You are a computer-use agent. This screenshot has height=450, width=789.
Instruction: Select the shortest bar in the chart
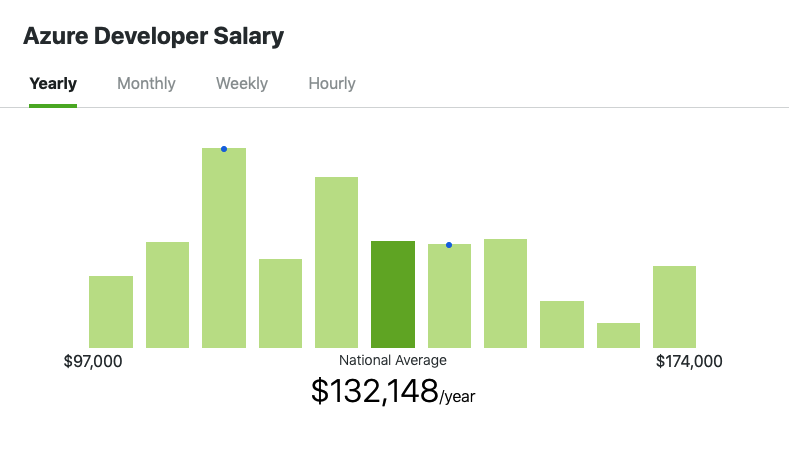618,335
